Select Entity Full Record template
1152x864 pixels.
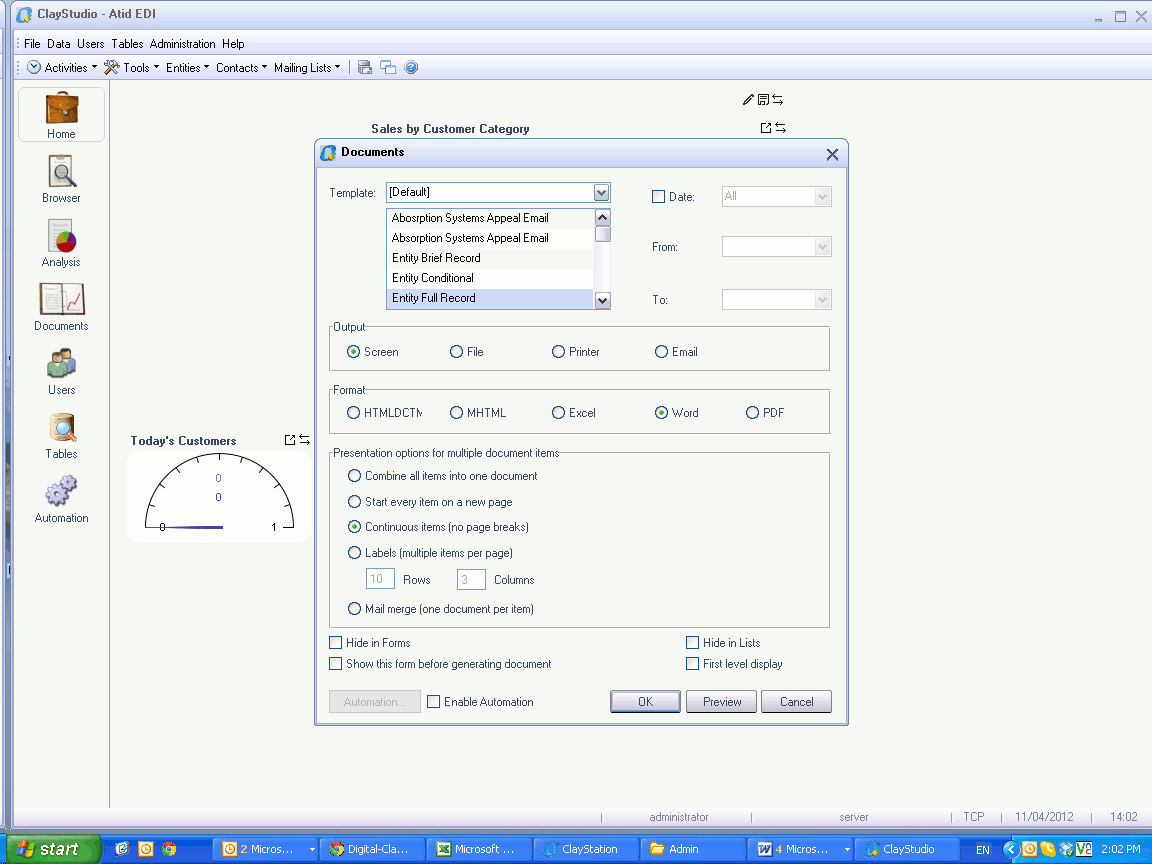coord(490,298)
